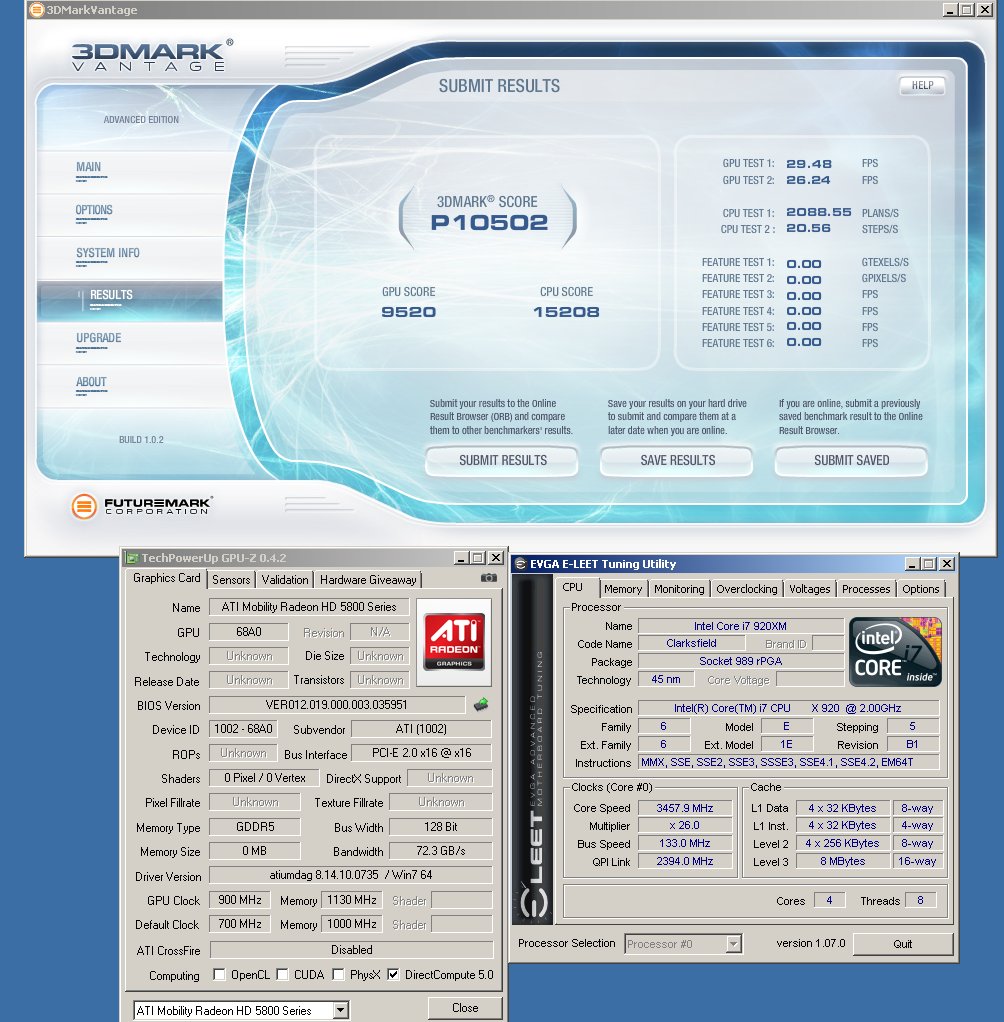This screenshot has width=1004, height=1022.
Task: Click the ATI Radeon logo in GPU-Z
Action: 454,641
